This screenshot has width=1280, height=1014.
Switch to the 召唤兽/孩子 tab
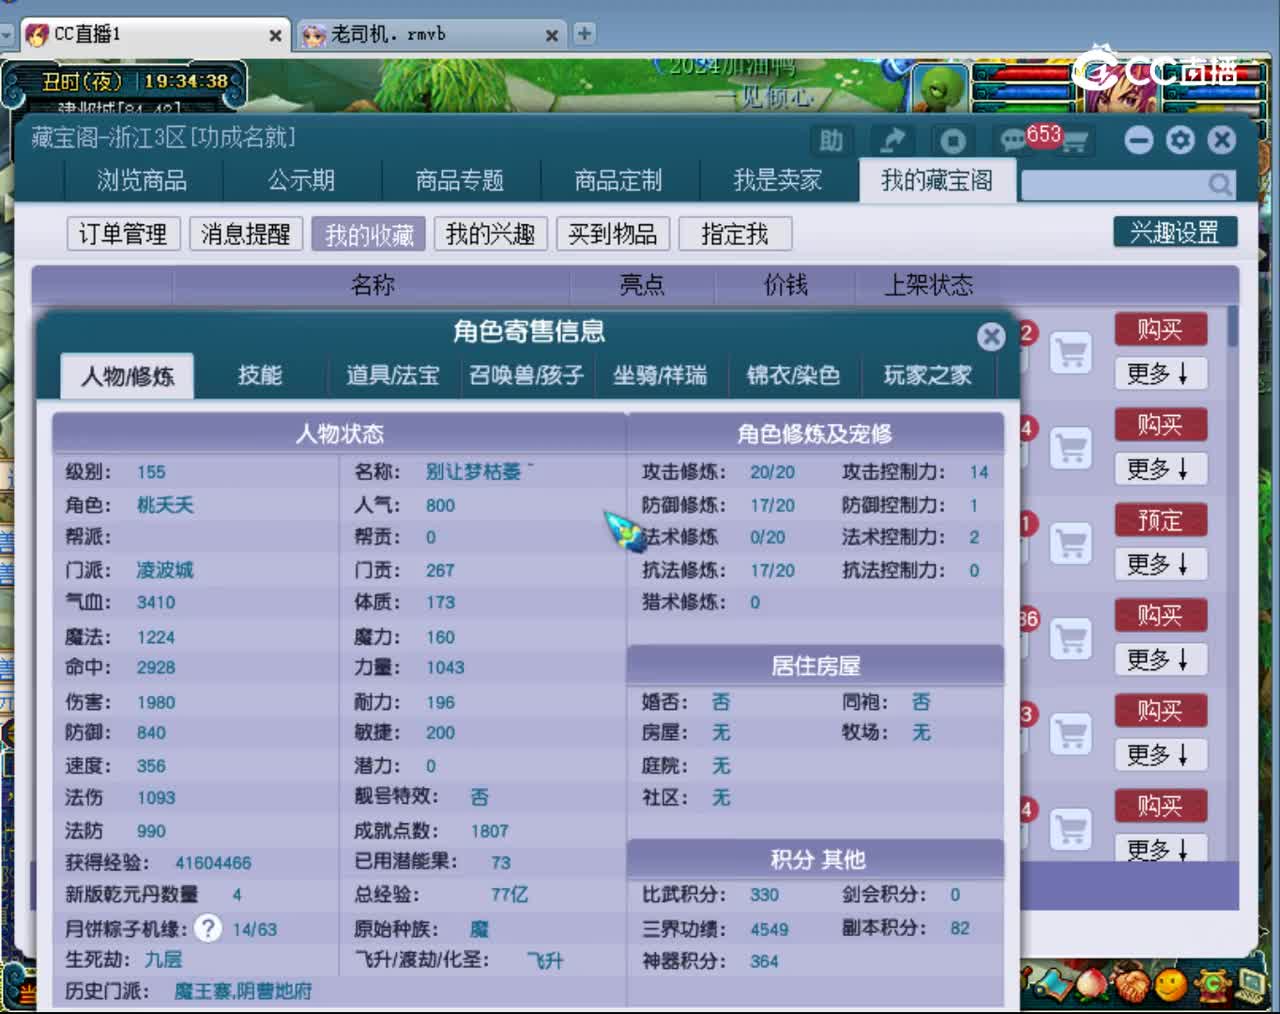point(527,375)
